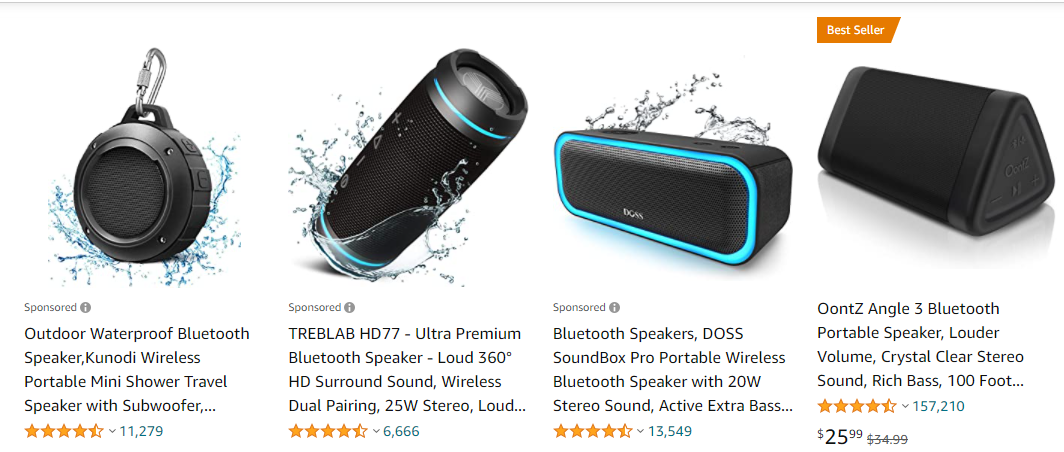Expand the rating chevron next to 6,666

point(377,431)
